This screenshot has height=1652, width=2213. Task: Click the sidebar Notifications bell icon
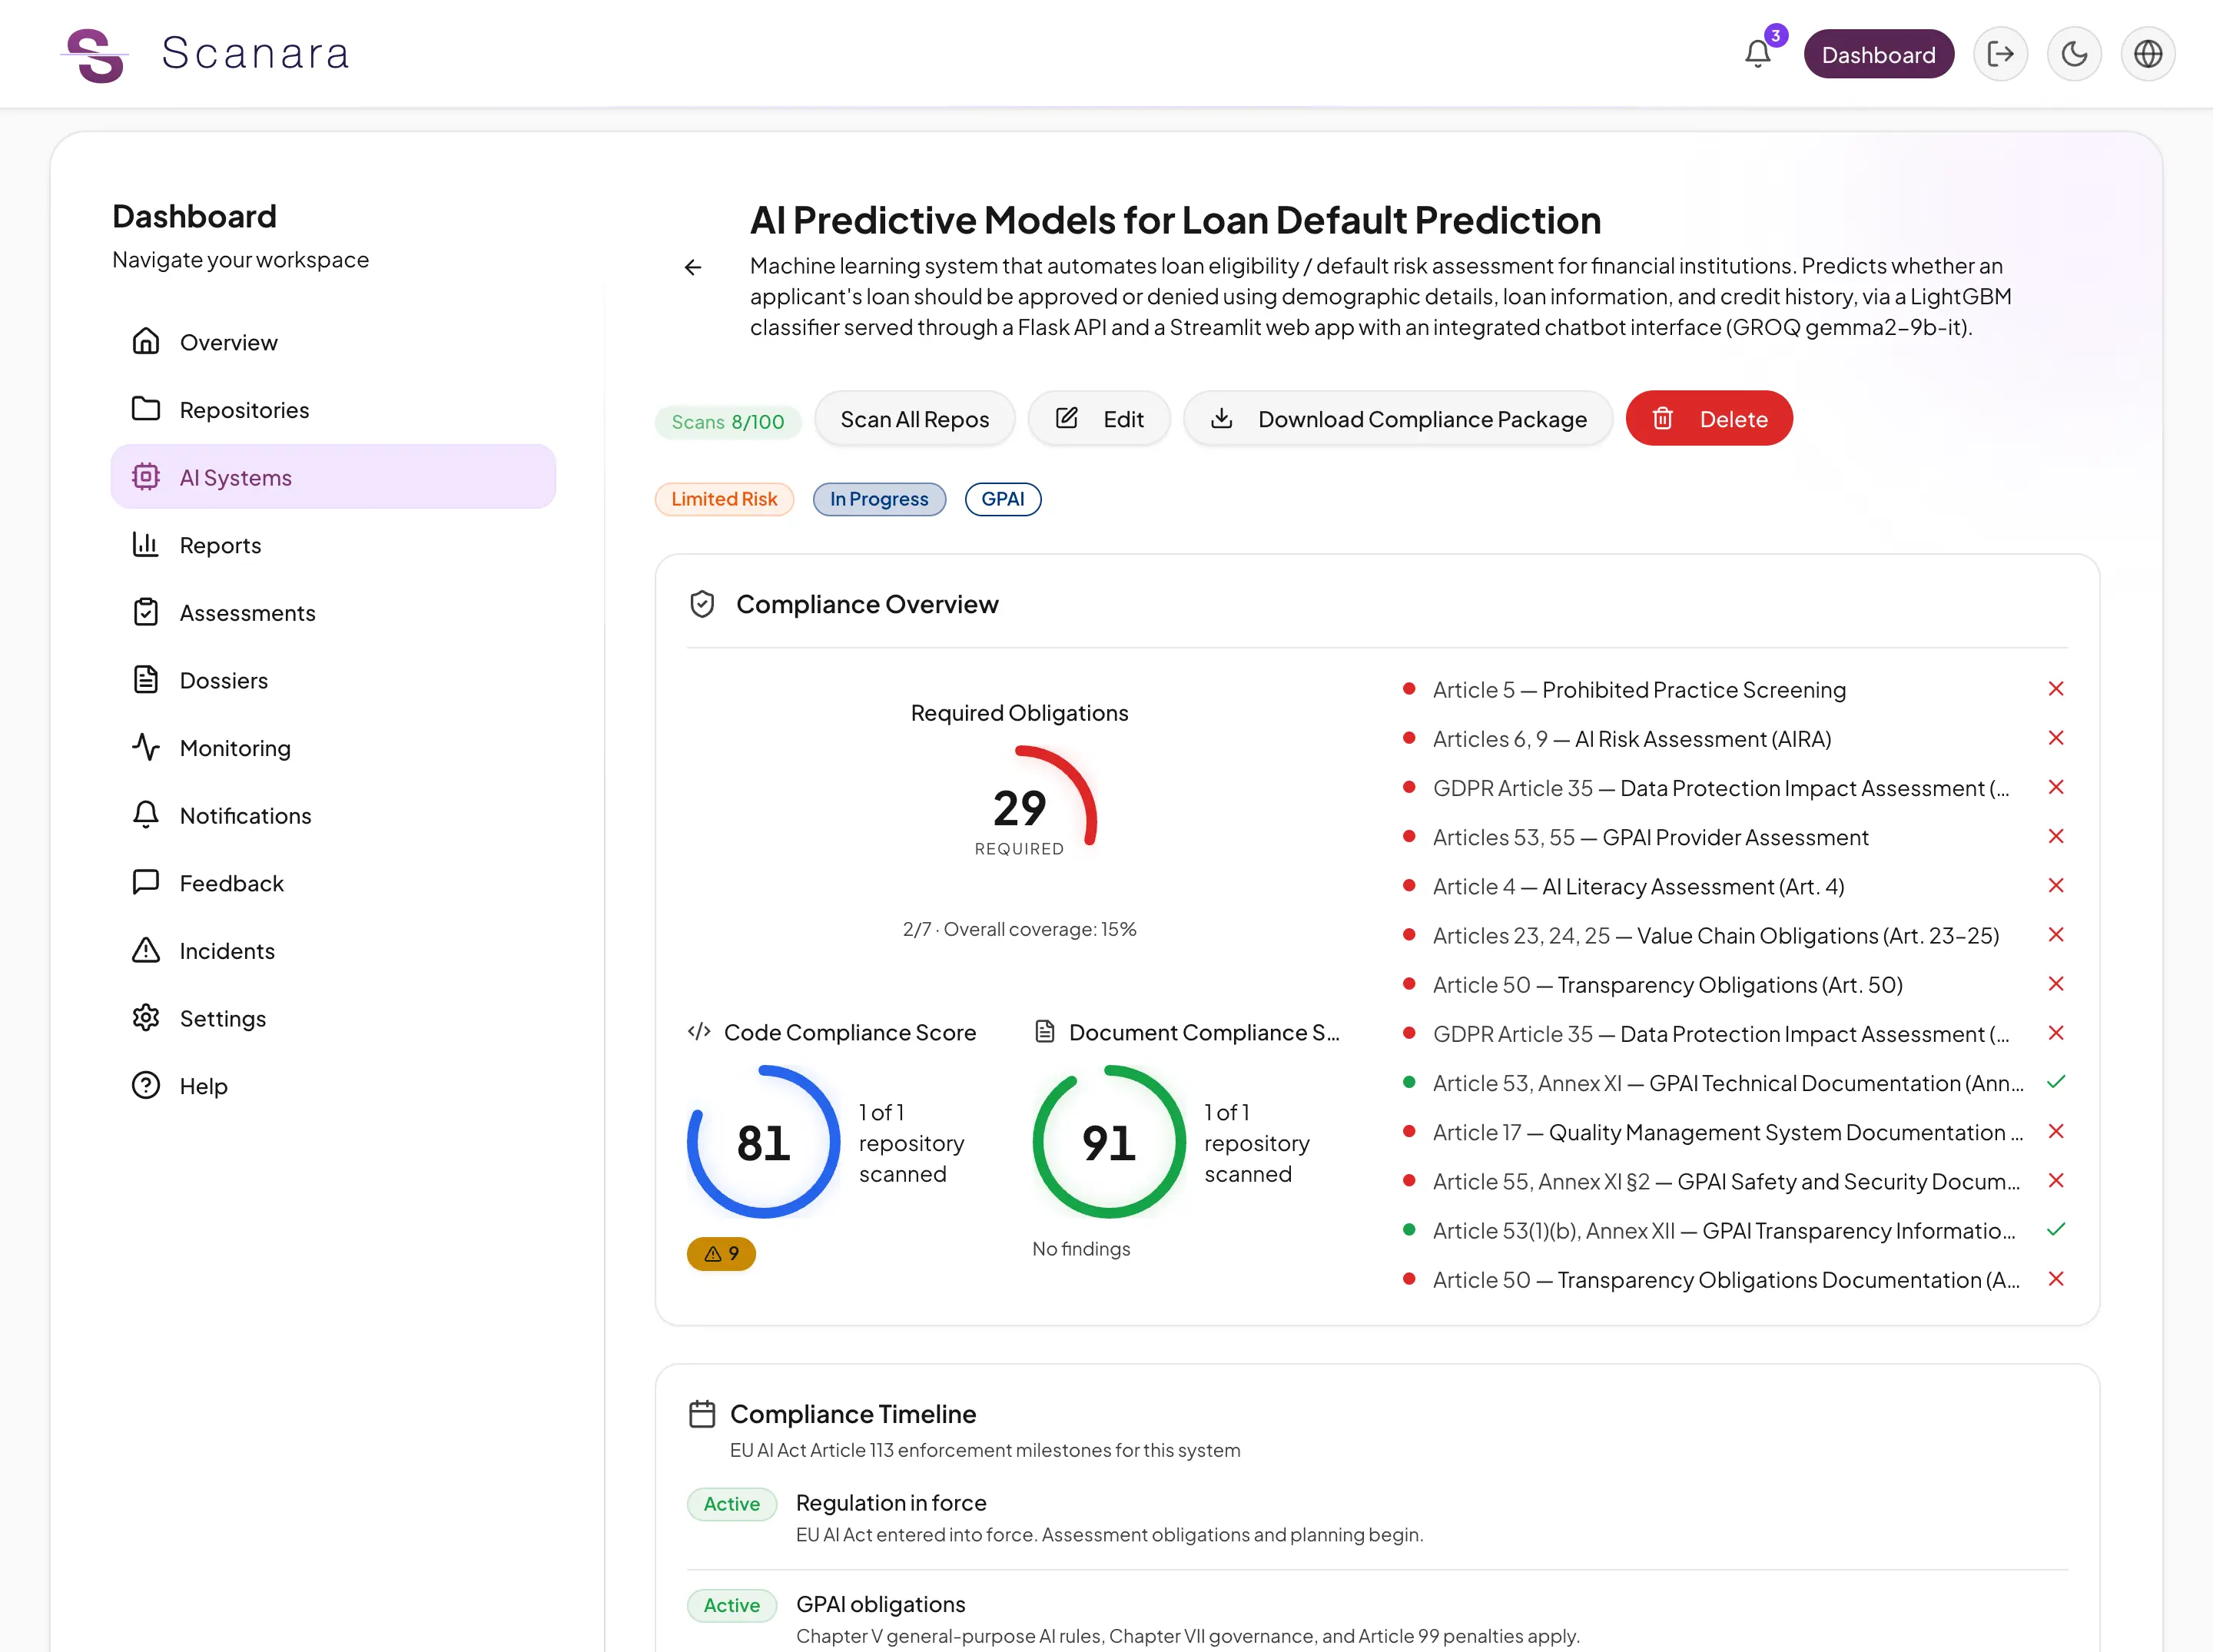tap(146, 815)
